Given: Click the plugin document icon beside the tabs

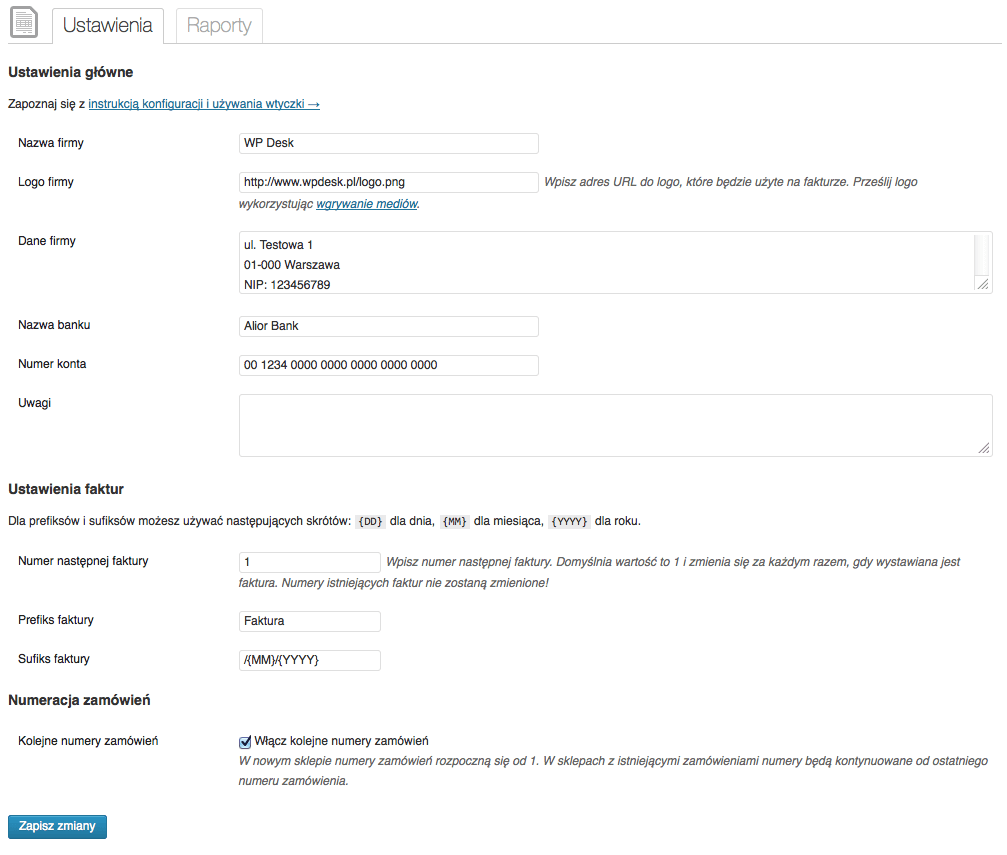Looking at the screenshot, I should [23, 23].
